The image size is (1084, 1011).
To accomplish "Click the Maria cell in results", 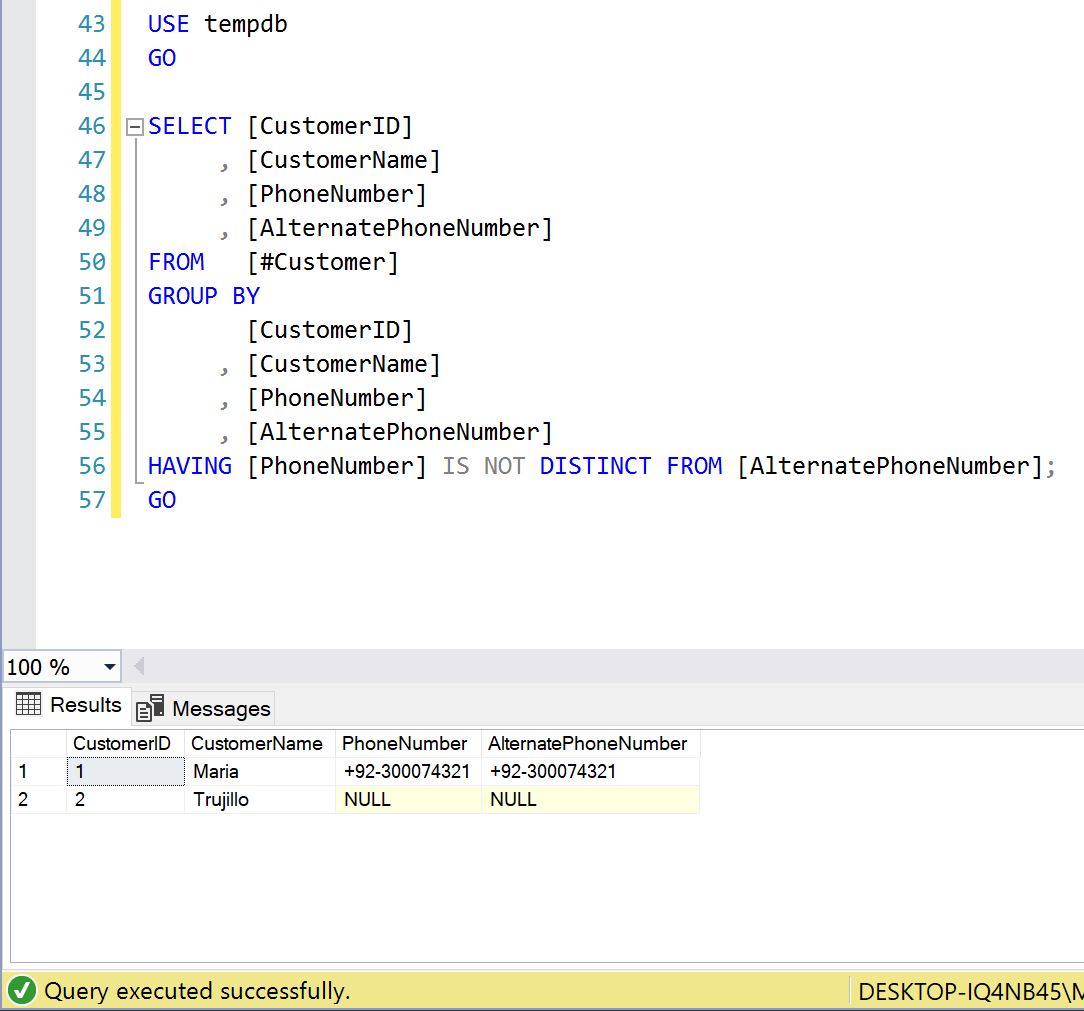I will (259, 772).
